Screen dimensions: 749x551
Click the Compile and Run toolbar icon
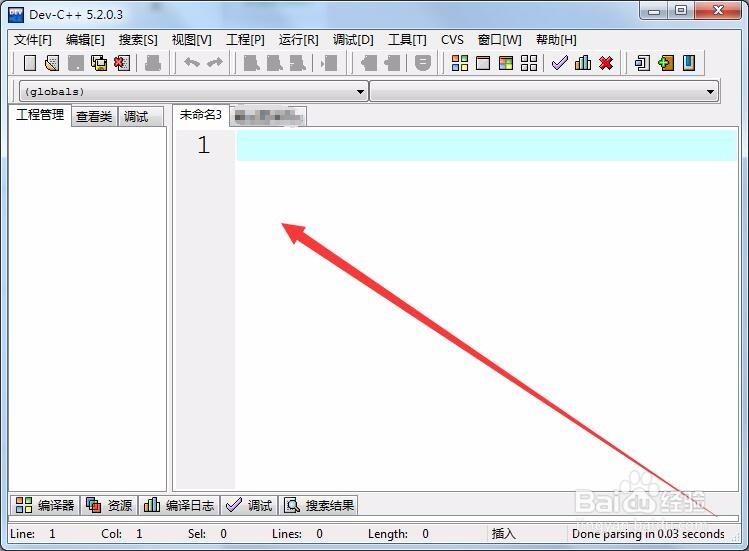click(506, 63)
